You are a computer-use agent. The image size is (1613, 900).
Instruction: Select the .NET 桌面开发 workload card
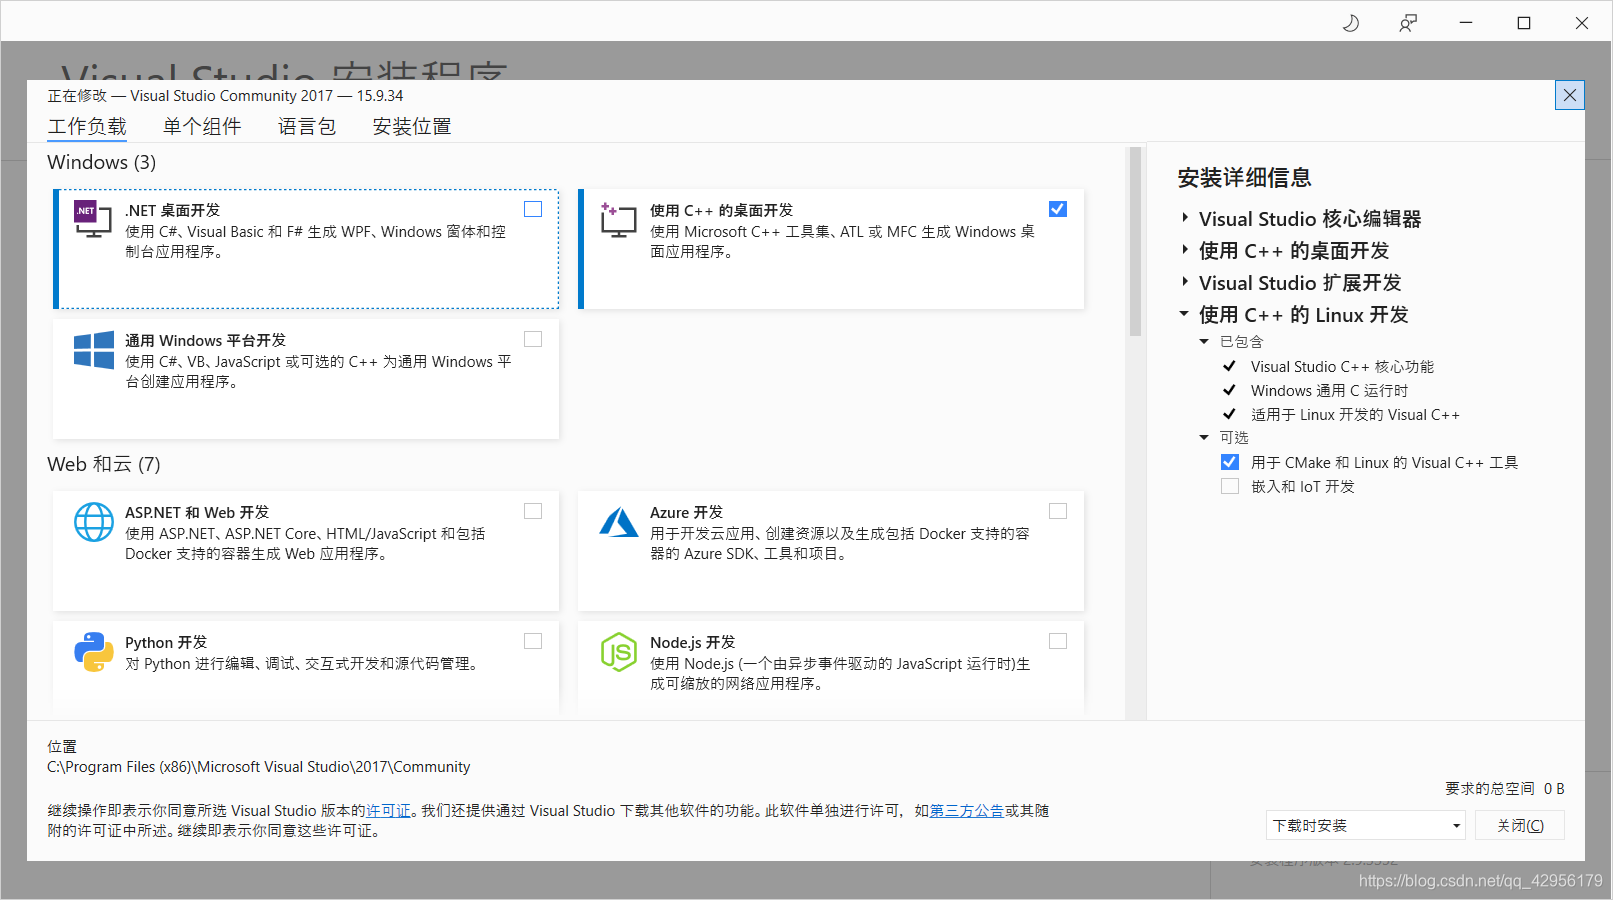point(306,249)
